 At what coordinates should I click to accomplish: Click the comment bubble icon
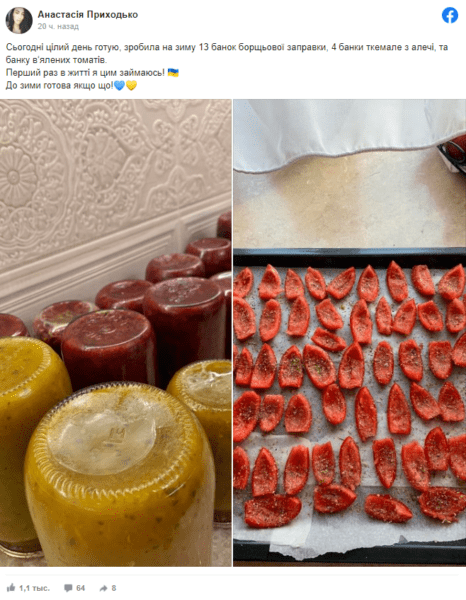click(x=68, y=588)
